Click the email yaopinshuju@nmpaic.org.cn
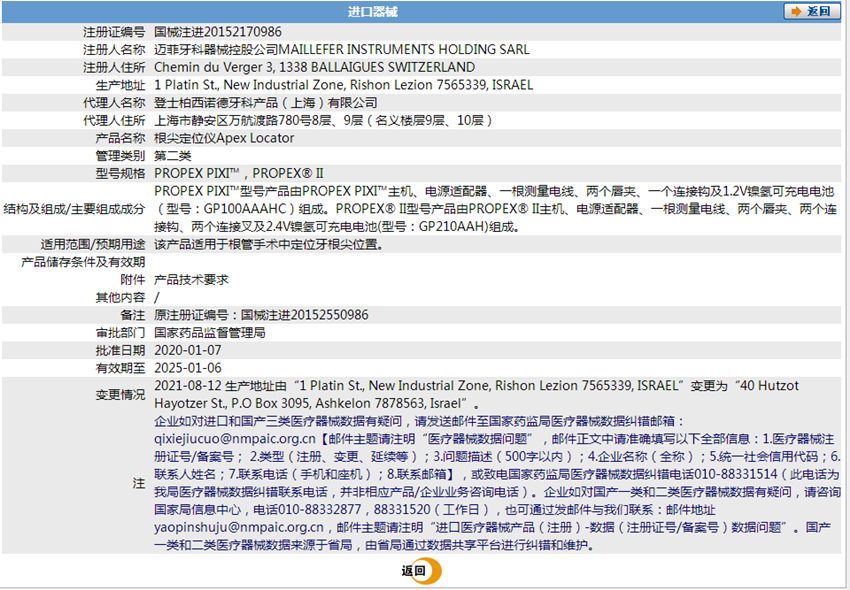 click(x=239, y=528)
